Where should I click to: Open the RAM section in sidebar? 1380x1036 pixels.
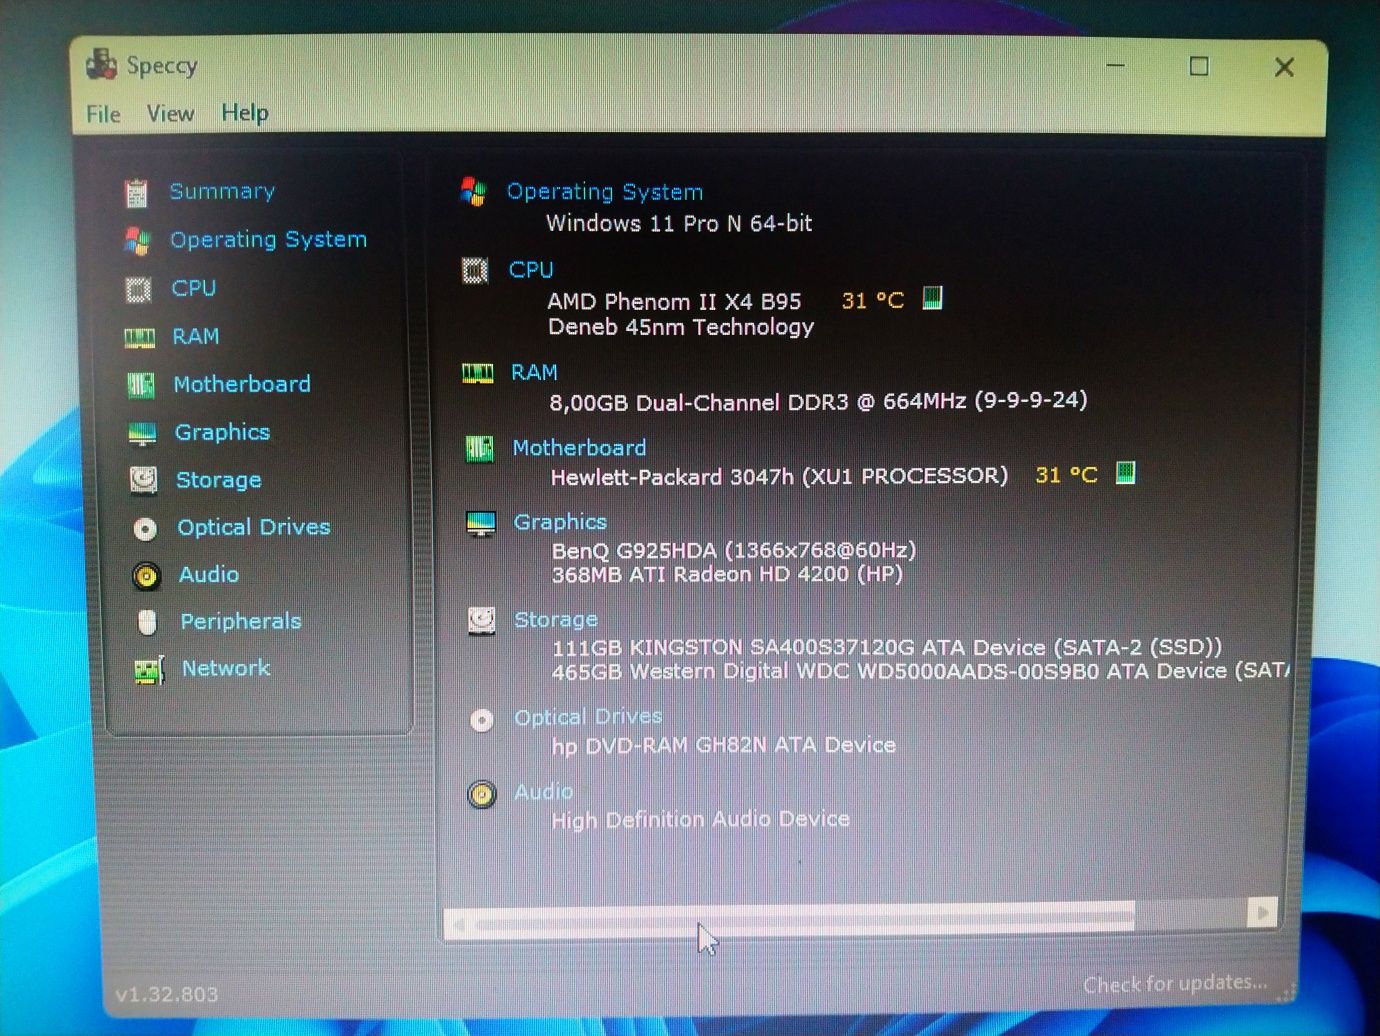pos(195,336)
